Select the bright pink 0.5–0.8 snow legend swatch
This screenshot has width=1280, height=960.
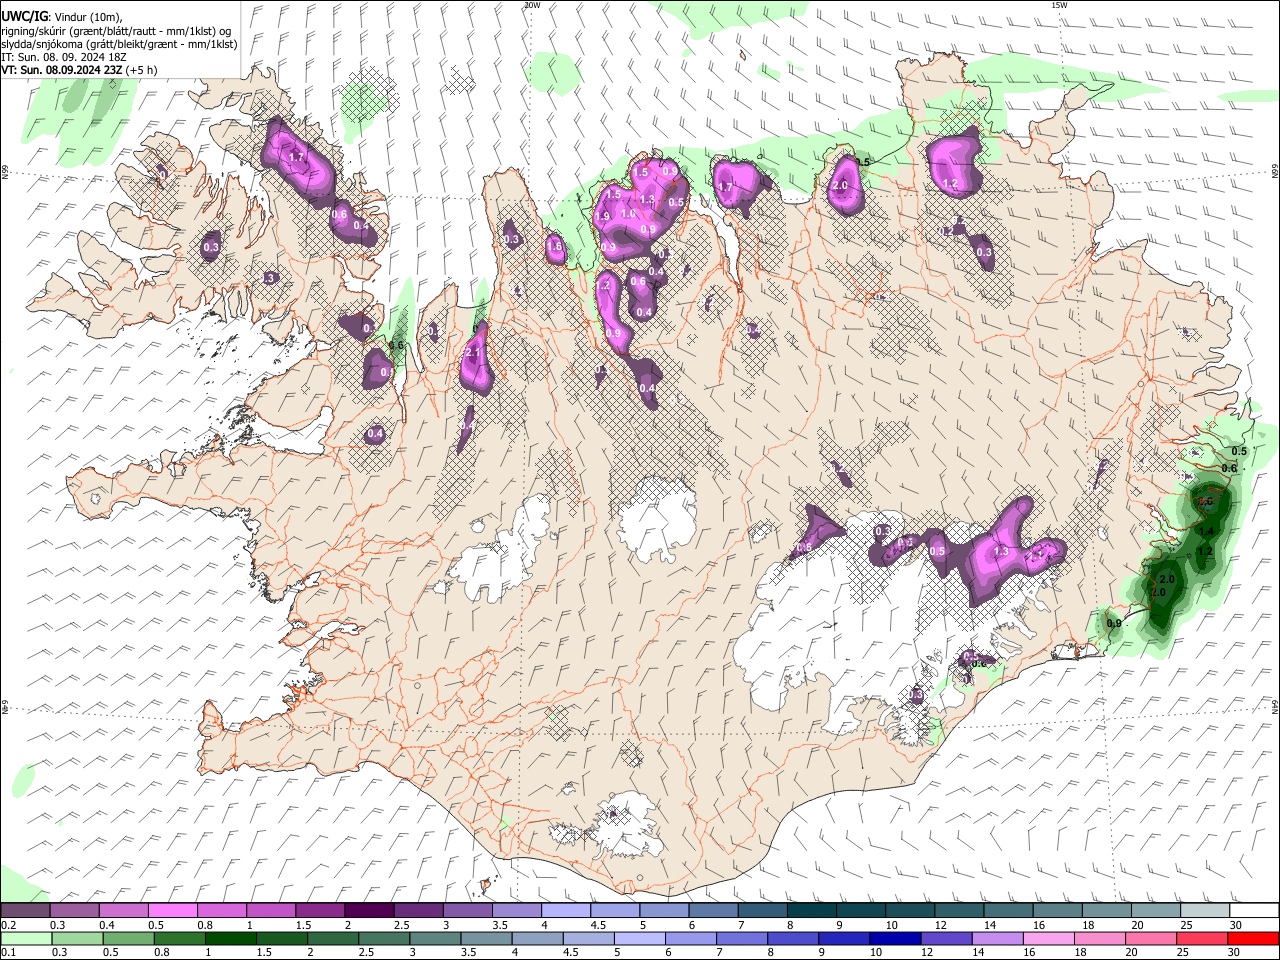click(172, 911)
